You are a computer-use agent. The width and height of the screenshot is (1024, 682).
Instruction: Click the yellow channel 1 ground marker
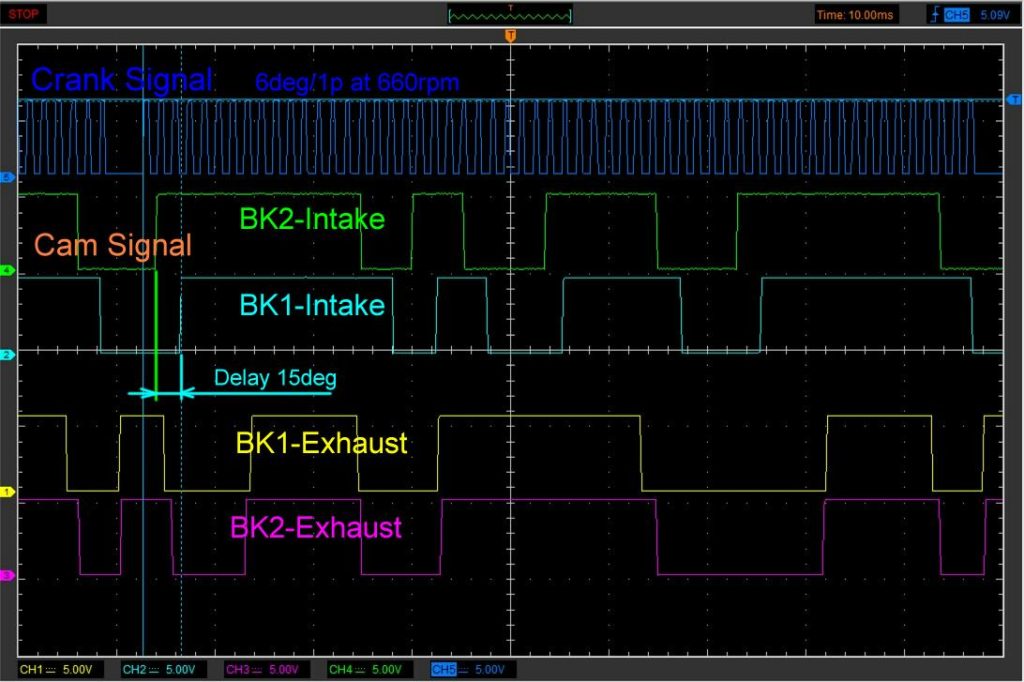(9, 492)
